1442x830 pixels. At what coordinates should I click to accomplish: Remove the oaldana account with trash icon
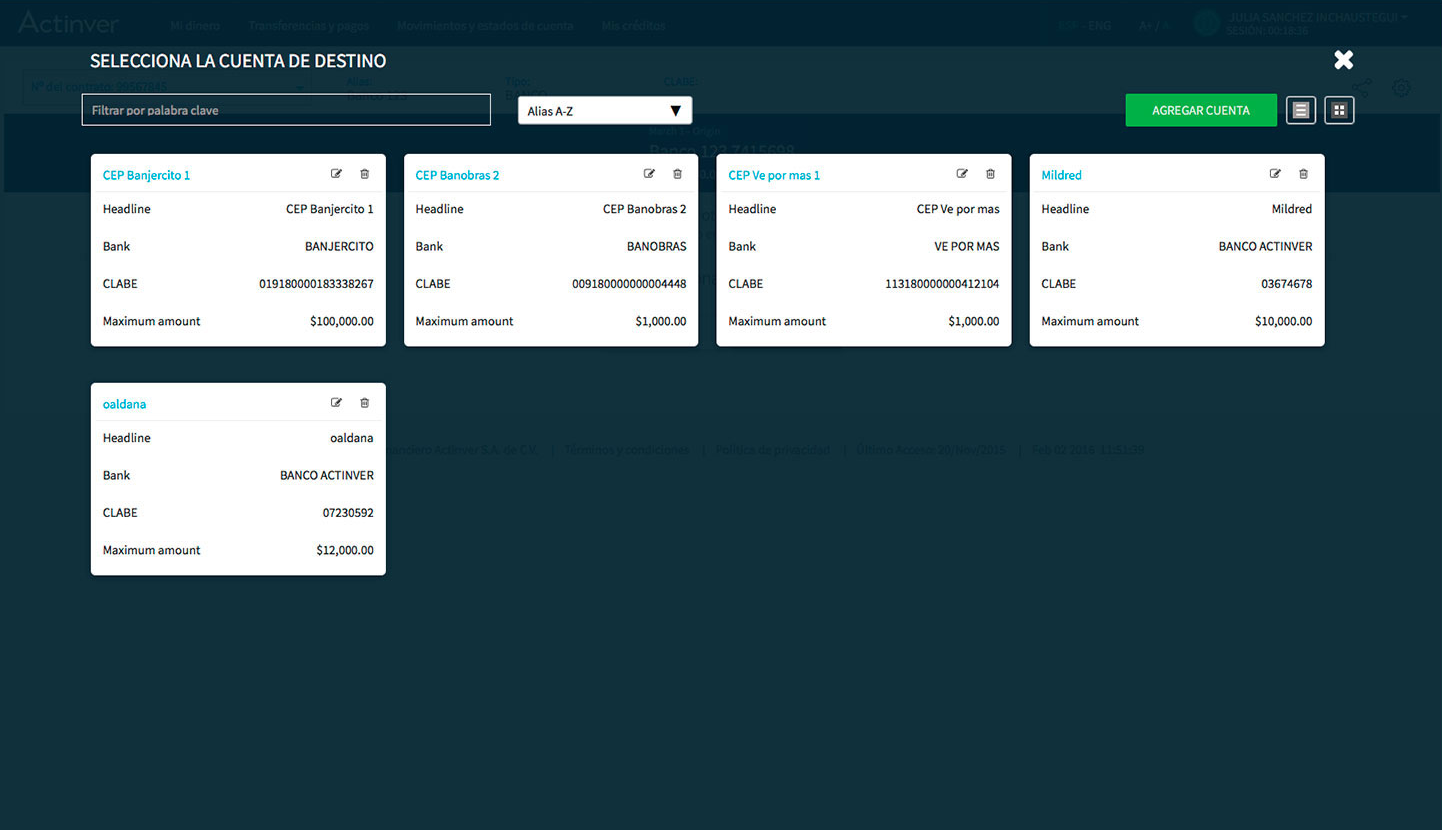[364, 403]
